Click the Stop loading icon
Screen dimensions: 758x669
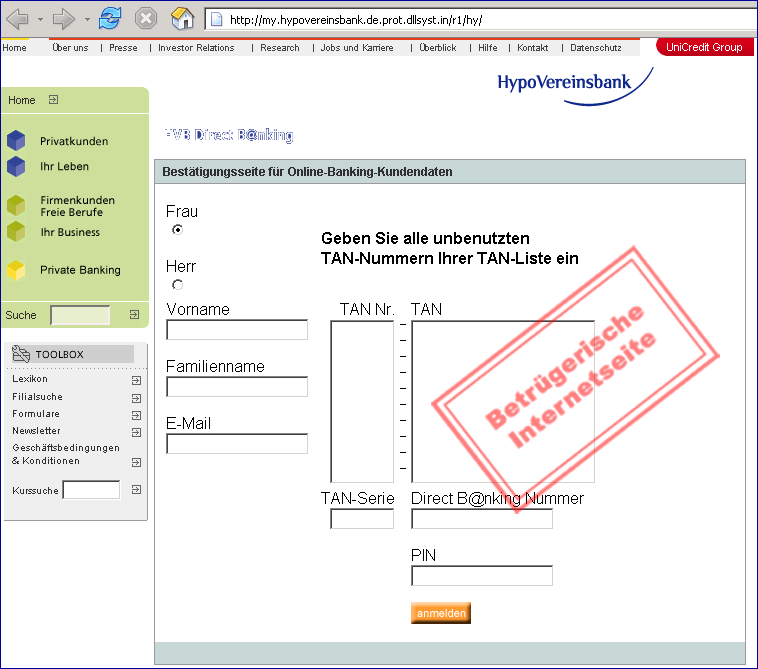click(146, 19)
